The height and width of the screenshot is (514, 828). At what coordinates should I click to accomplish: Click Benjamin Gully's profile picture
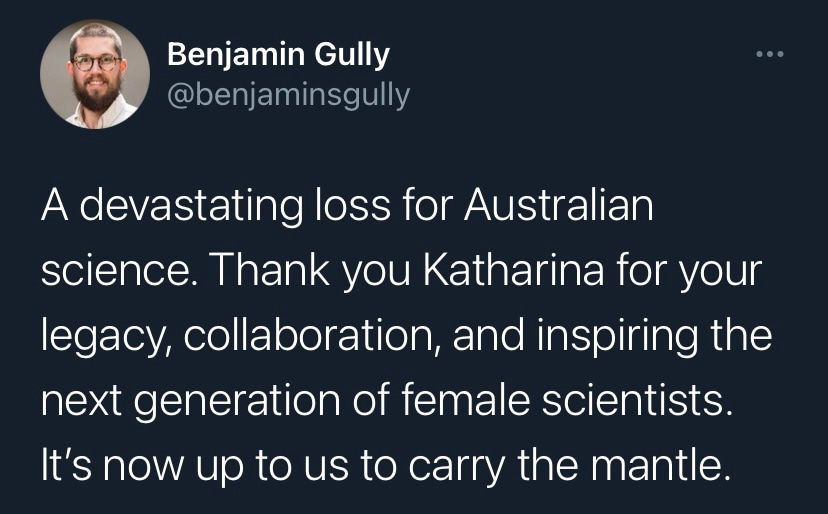(94, 74)
